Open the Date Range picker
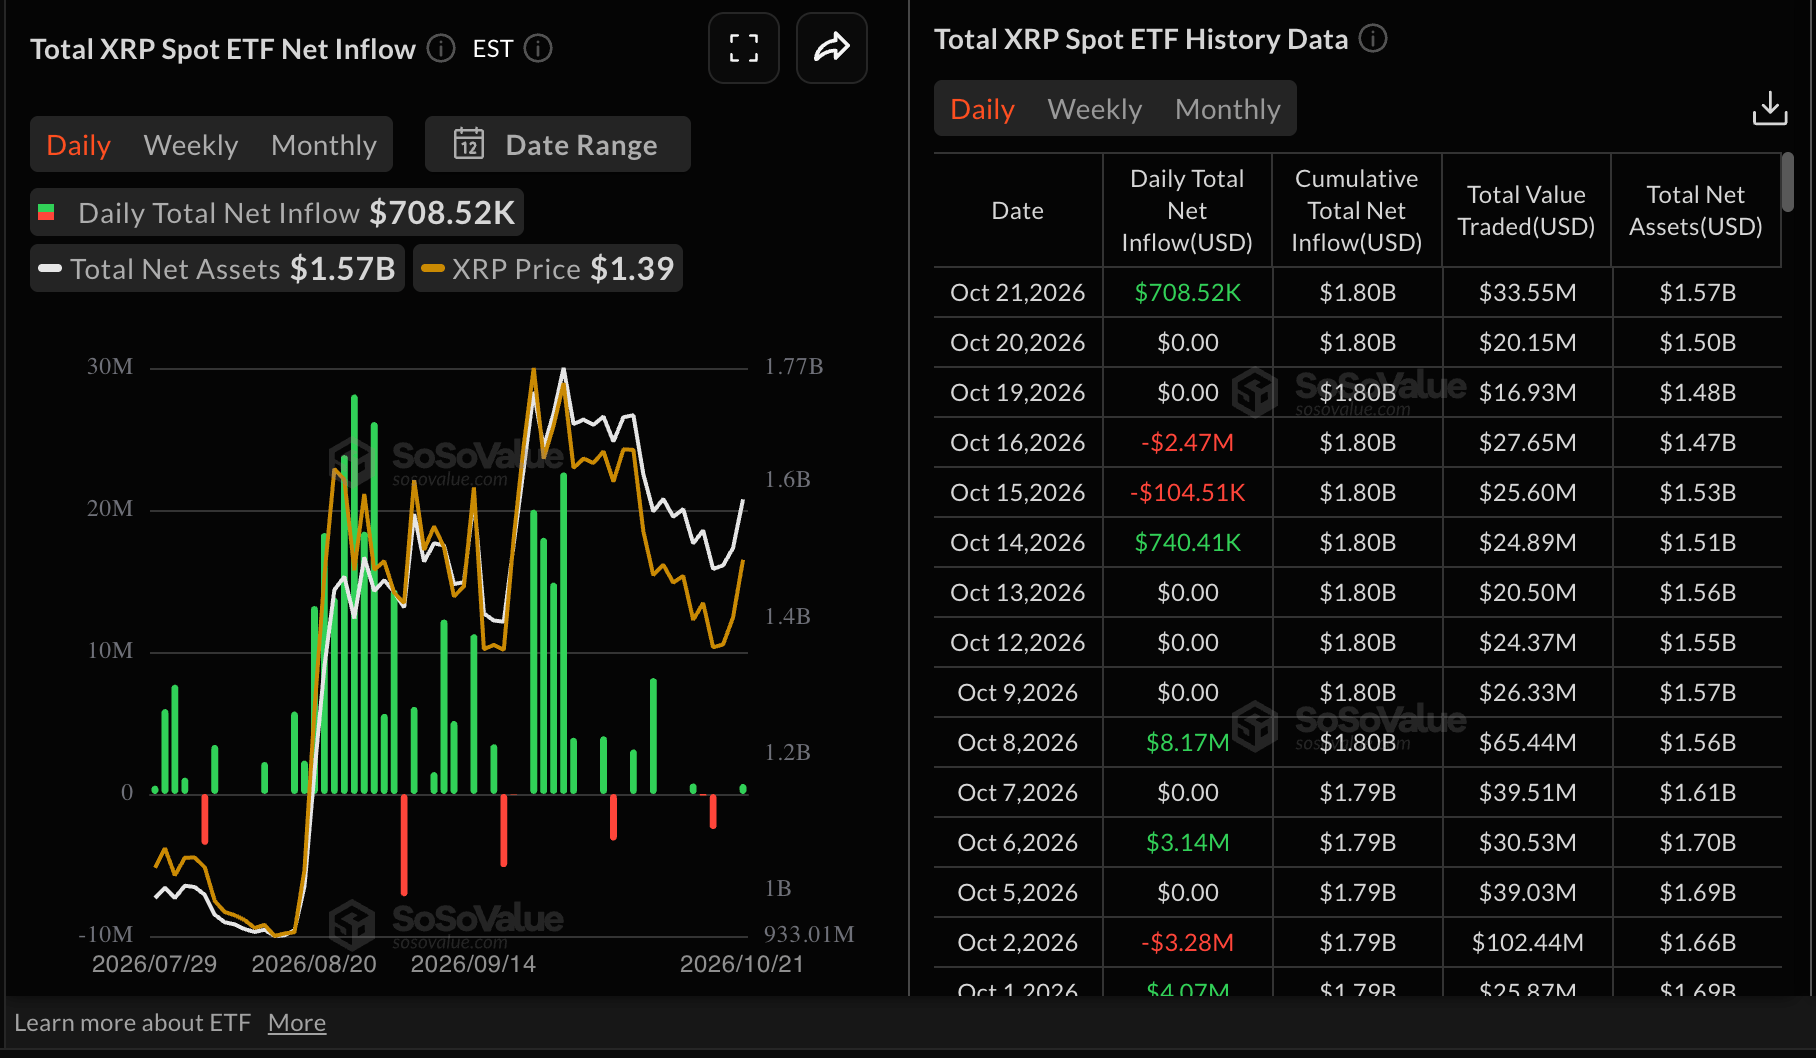Image resolution: width=1816 pixels, height=1058 pixels. [x=557, y=144]
